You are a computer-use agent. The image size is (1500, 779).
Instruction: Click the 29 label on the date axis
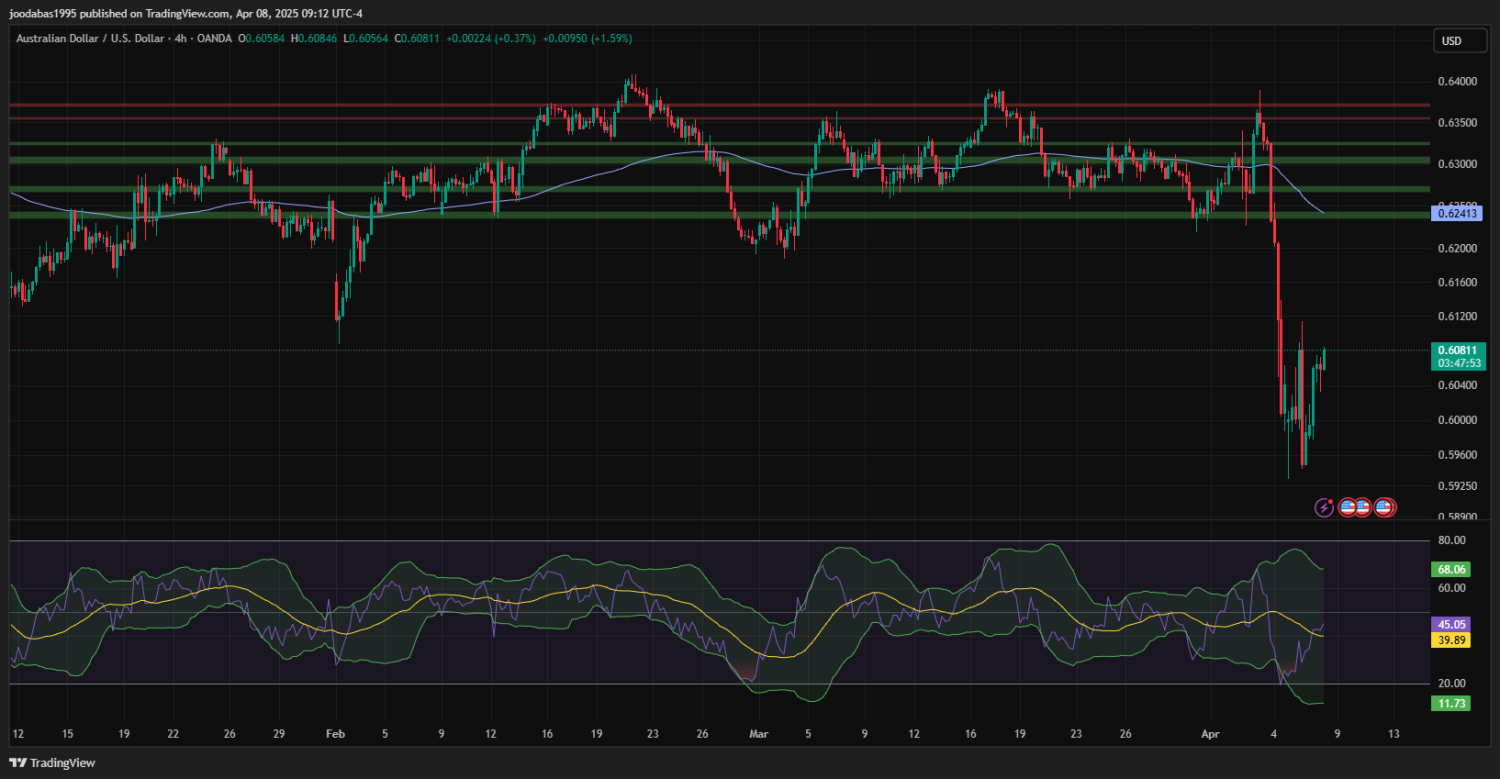click(x=280, y=733)
